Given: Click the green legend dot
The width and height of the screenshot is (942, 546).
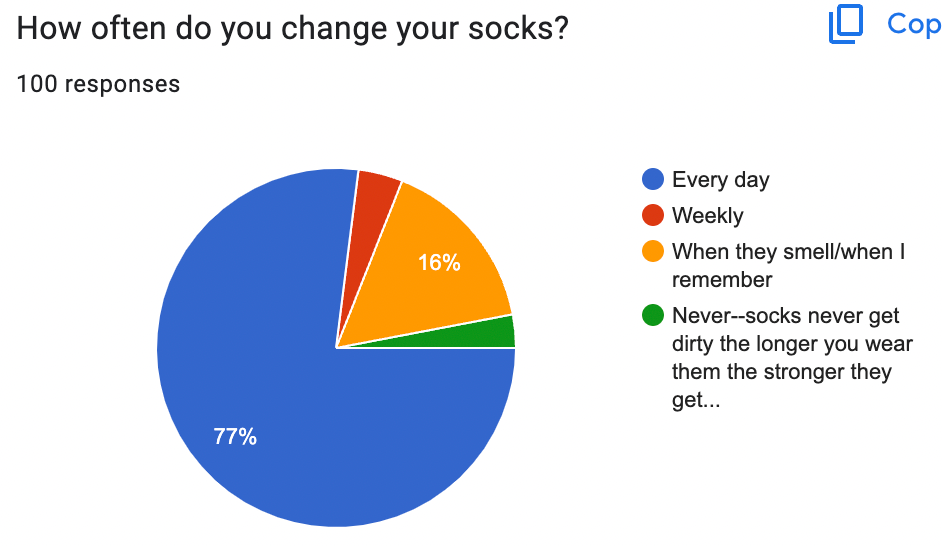Looking at the screenshot, I should tap(652, 315).
